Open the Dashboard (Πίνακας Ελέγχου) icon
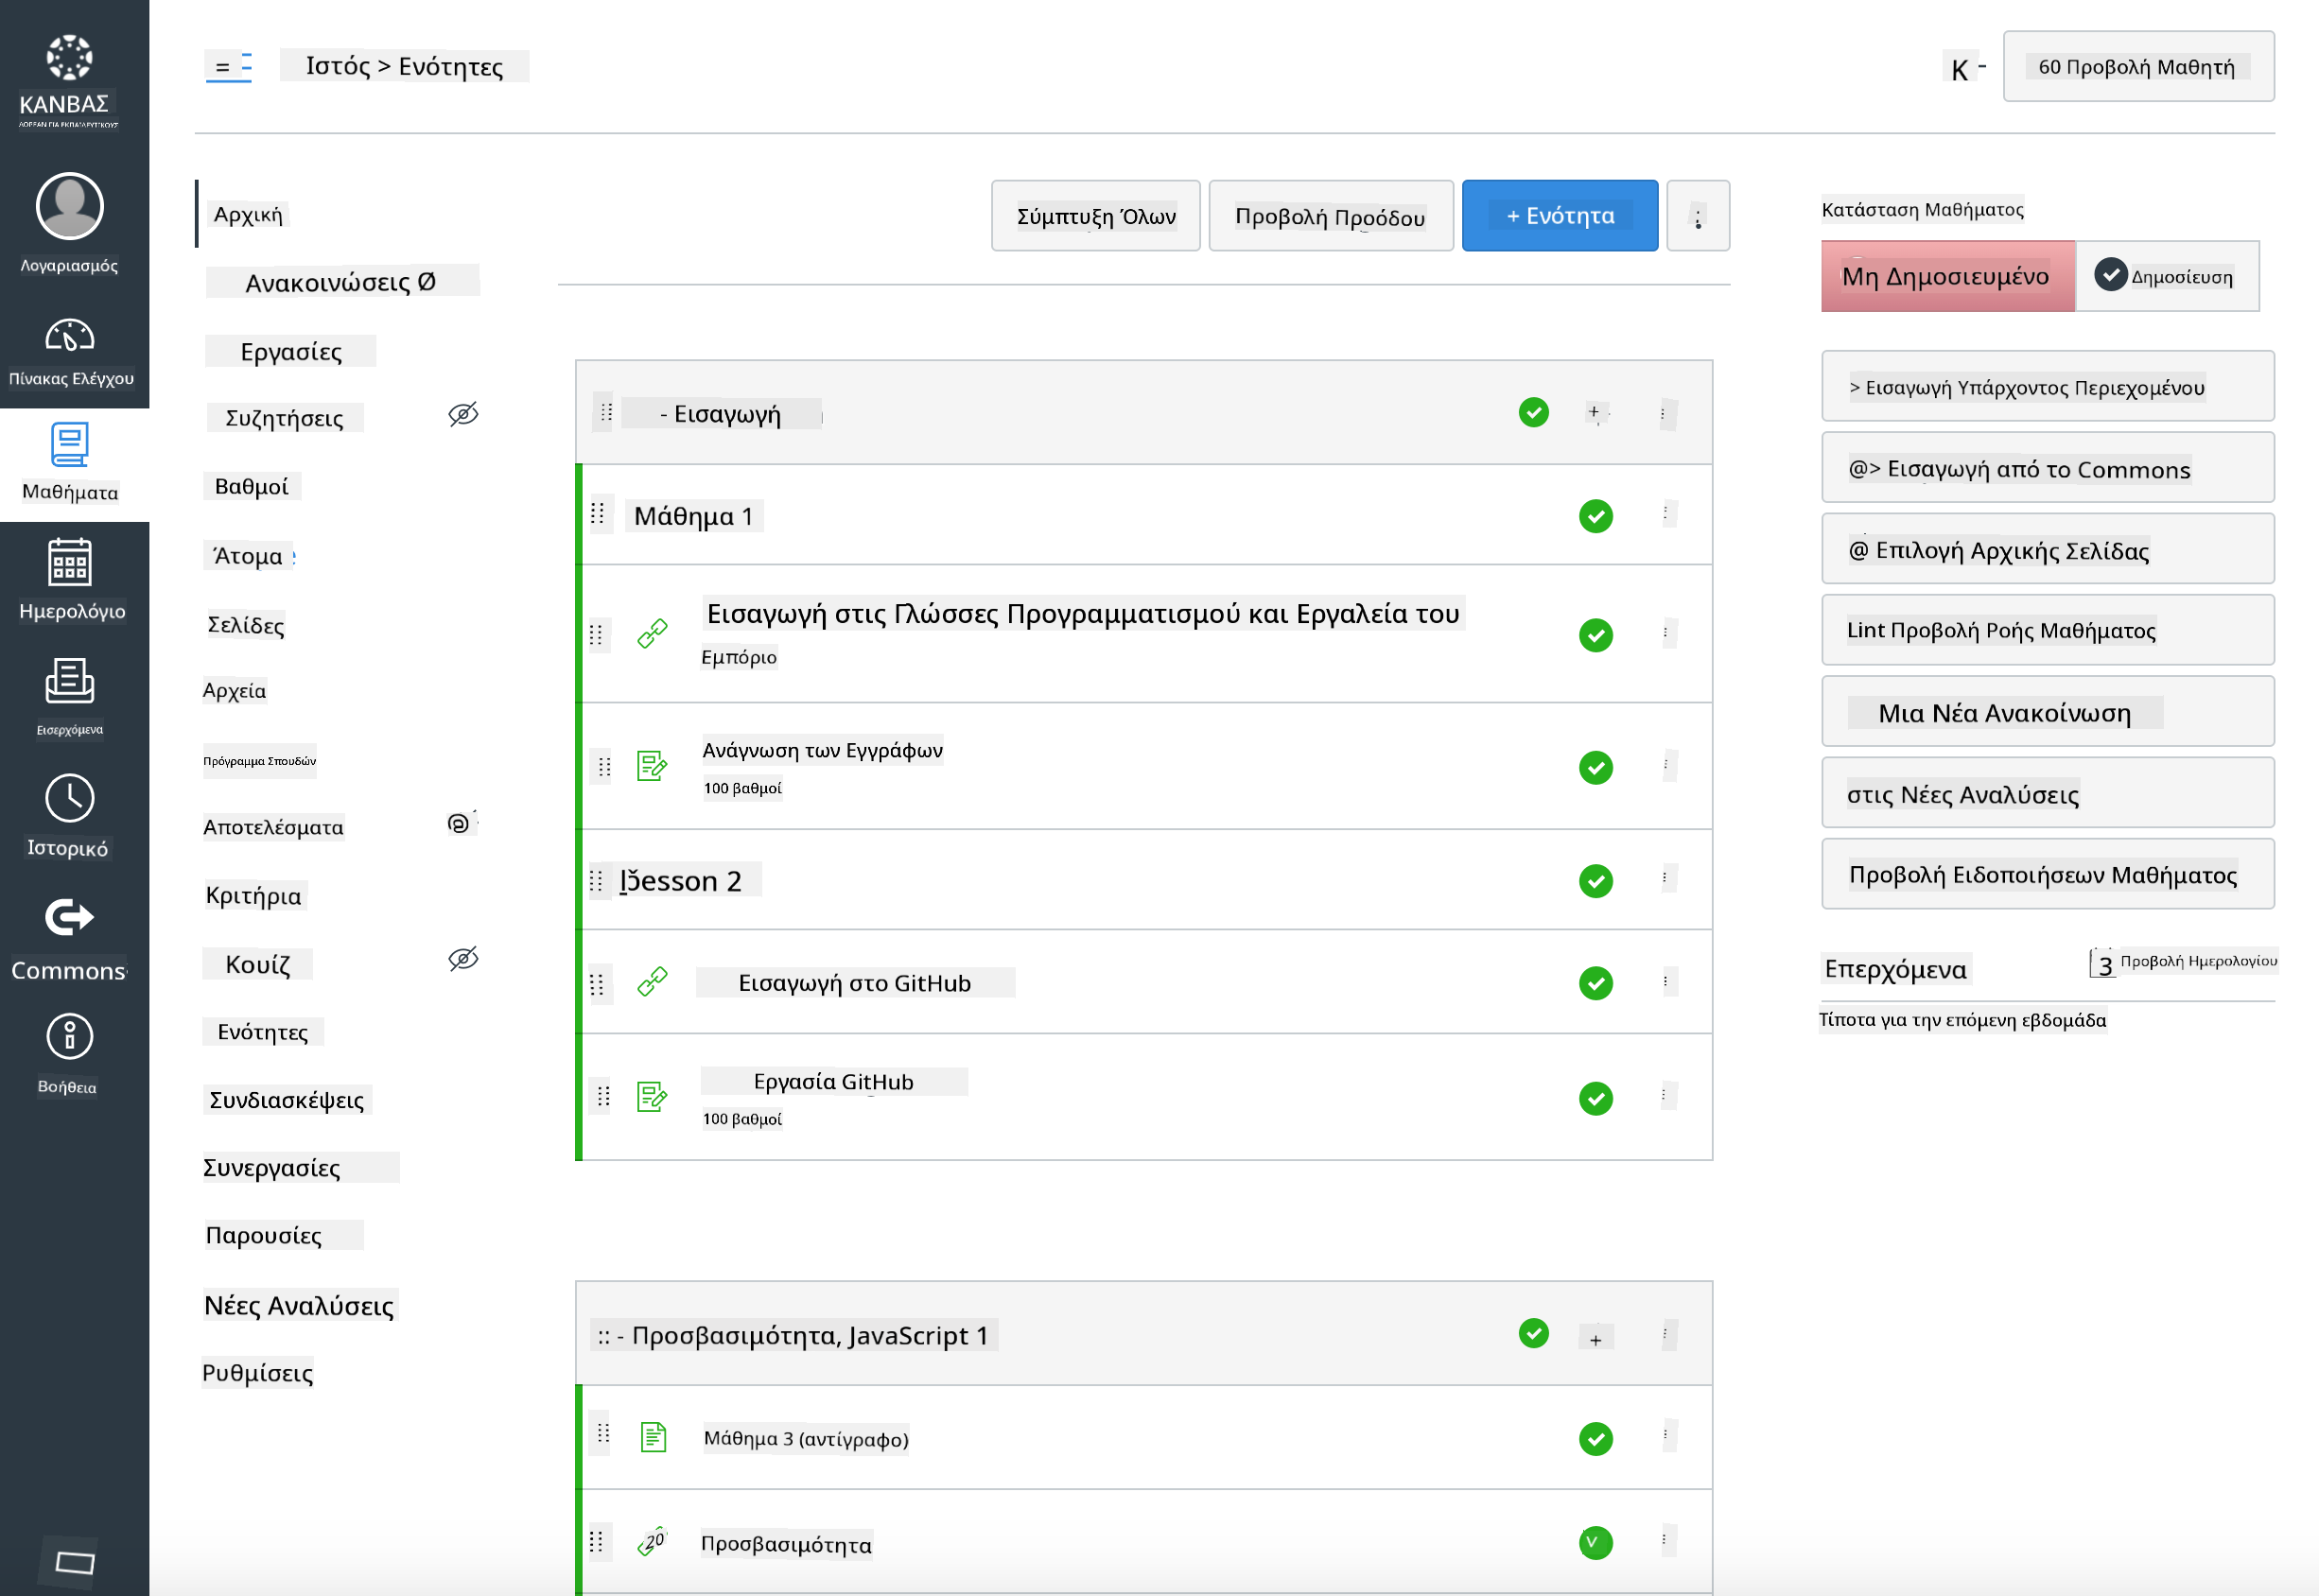The width and height of the screenshot is (2319, 1596). point(69,337)
